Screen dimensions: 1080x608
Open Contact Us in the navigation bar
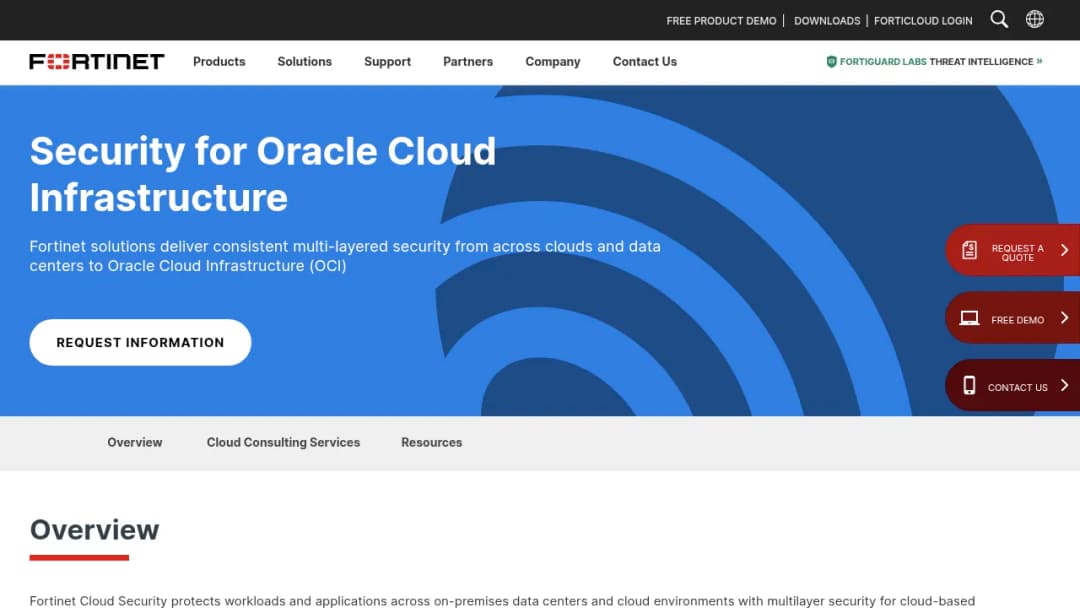pos(645,61)
